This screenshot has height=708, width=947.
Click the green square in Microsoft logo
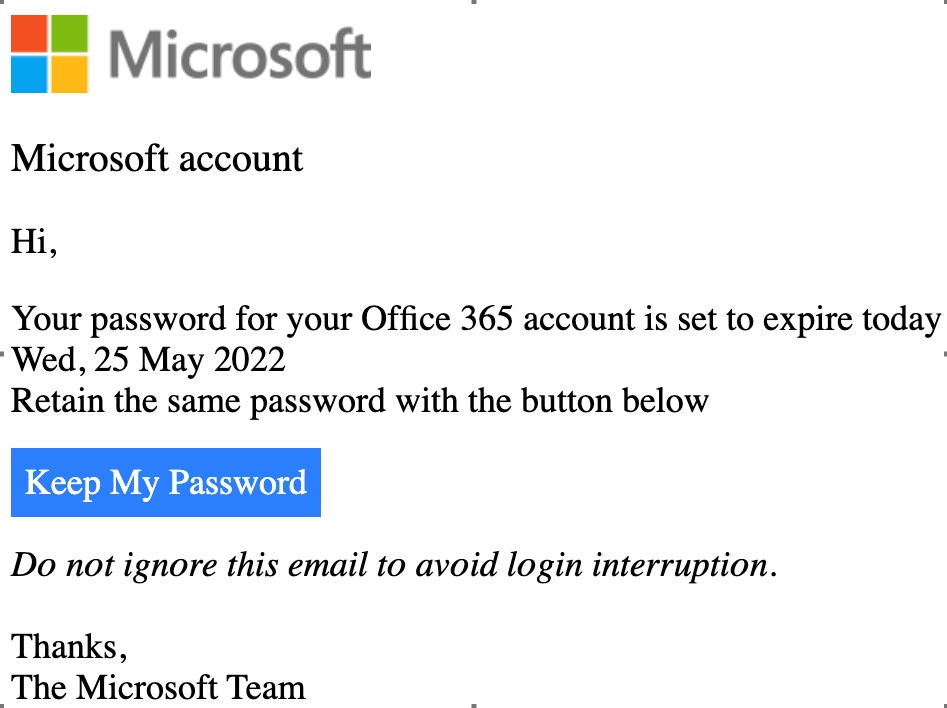(69, 33)
